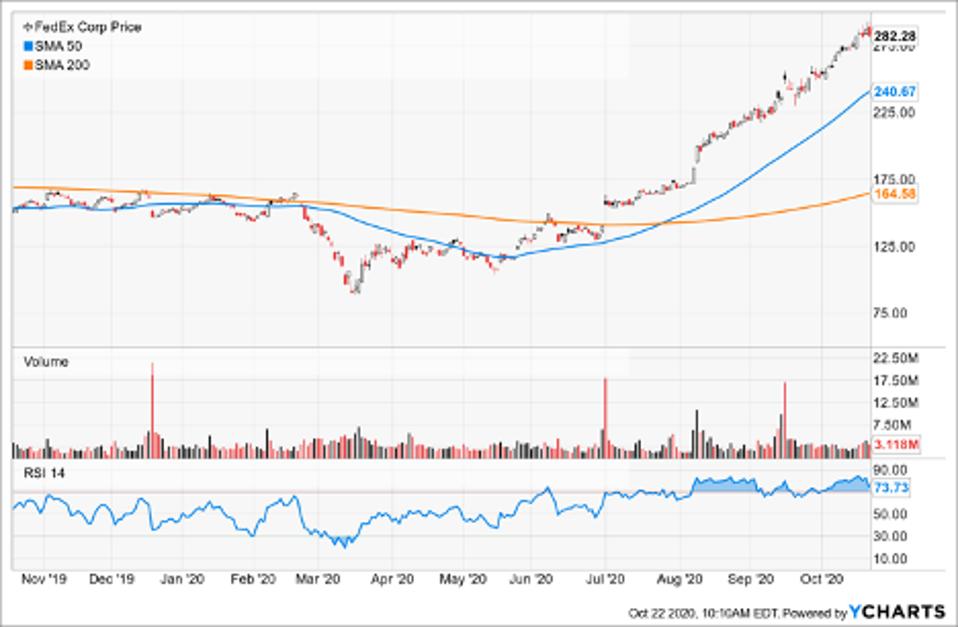Image resolution: width=958 pixels, height=627 pixels.
Task: Select the 282.28 current price label
Action: coord(894,36)
